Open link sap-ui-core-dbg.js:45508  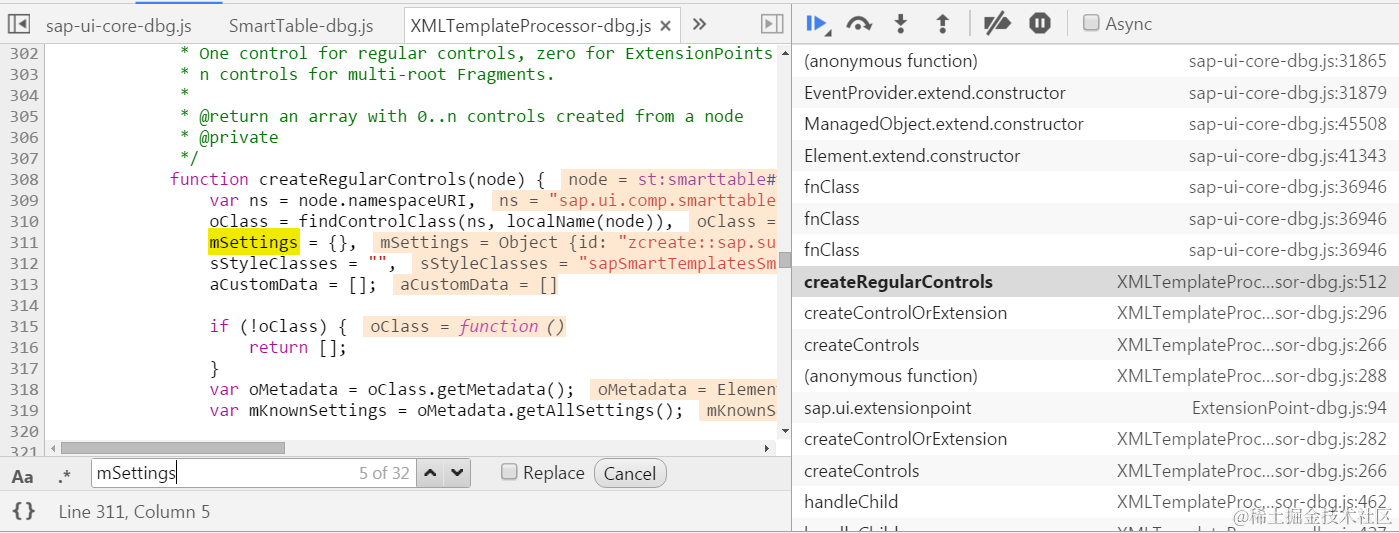pyautogui.click(x=1287, y=124)
